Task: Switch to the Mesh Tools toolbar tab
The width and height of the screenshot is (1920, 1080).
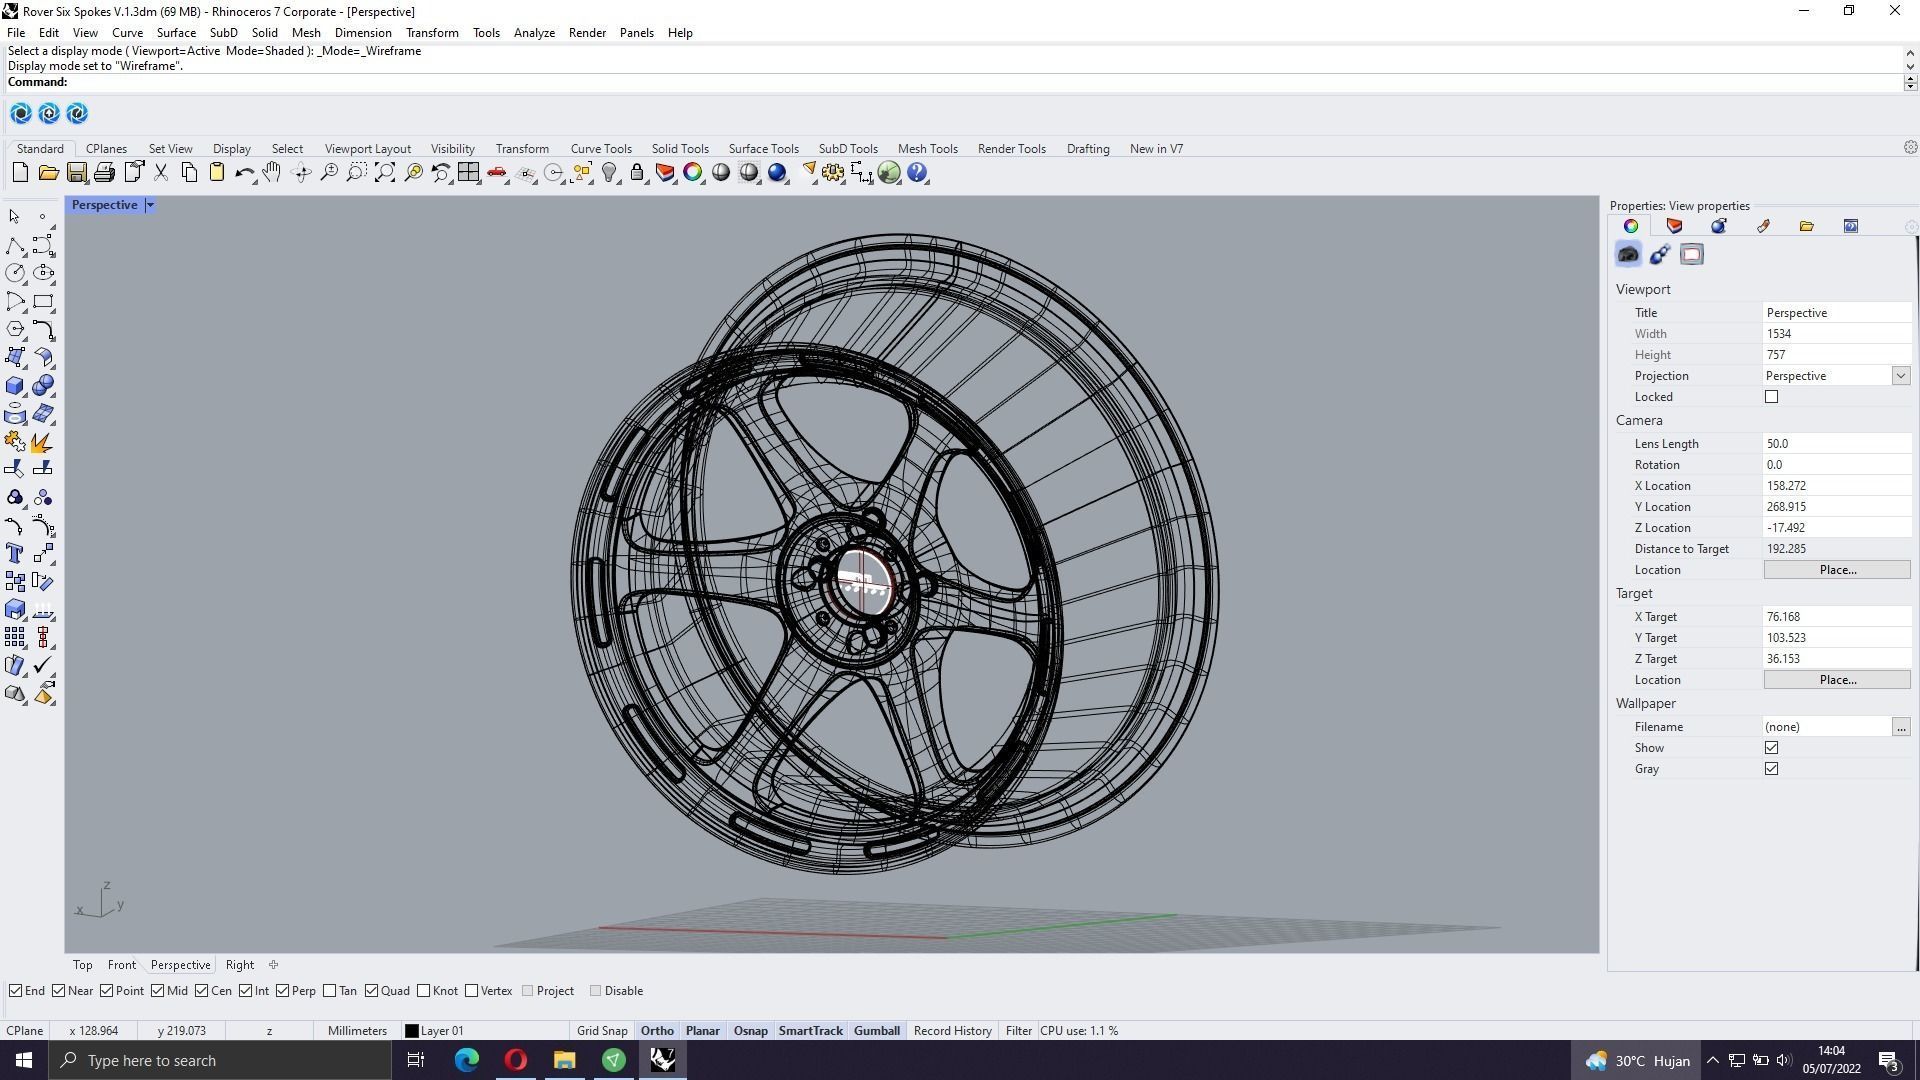Action: (x=927, y=149)
